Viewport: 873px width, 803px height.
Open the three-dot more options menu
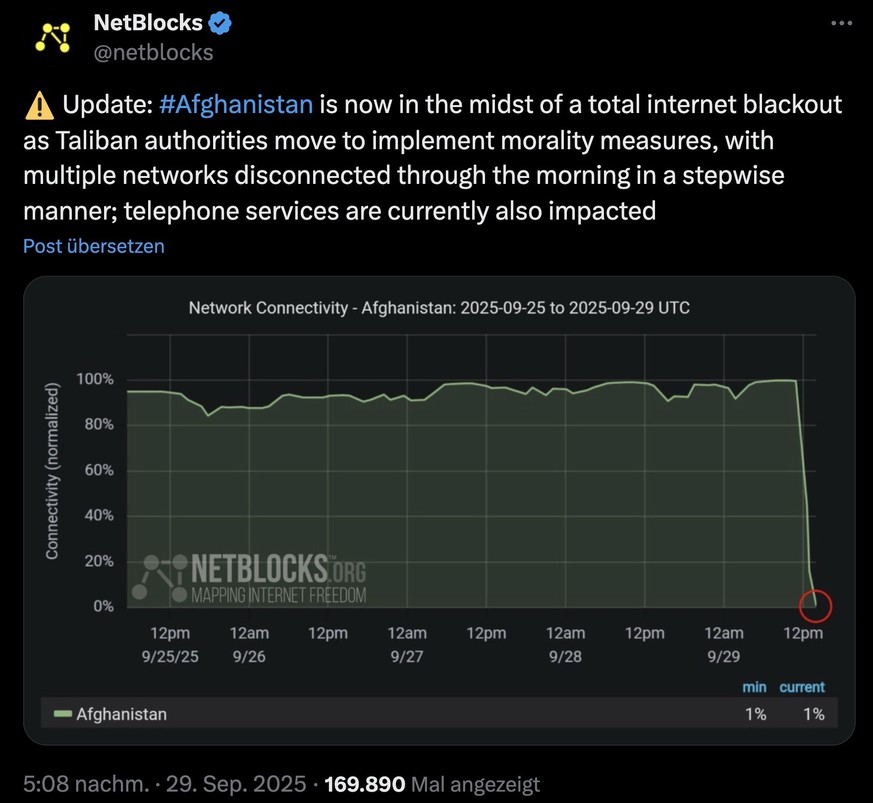click(x=841, y=23)
